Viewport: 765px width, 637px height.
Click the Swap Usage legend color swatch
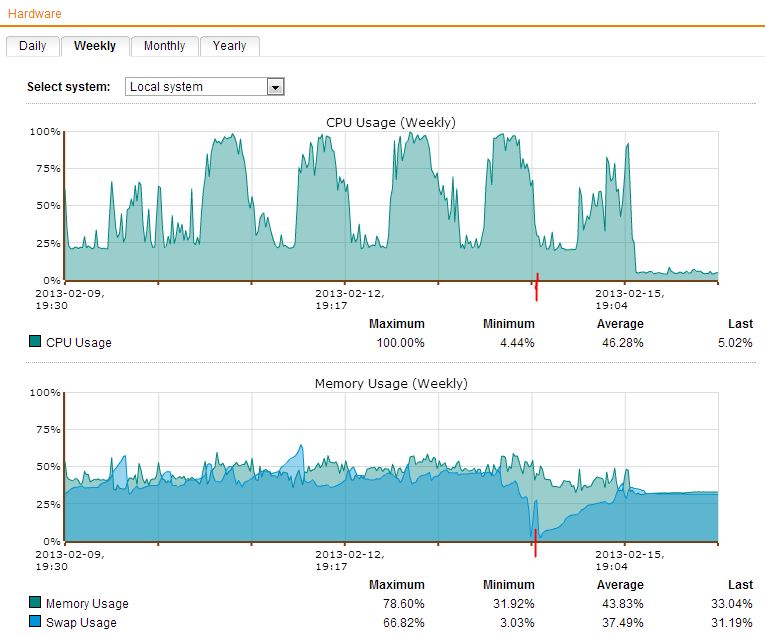(36, 622)
